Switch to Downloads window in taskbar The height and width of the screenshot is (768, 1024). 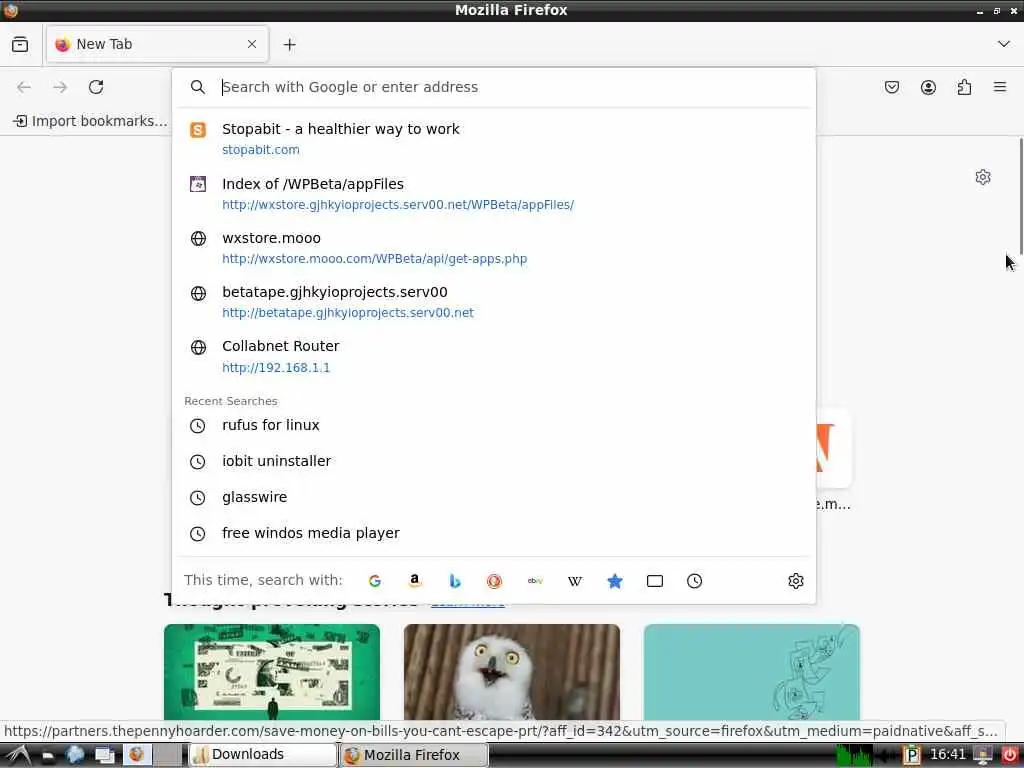tap(263, 754)
